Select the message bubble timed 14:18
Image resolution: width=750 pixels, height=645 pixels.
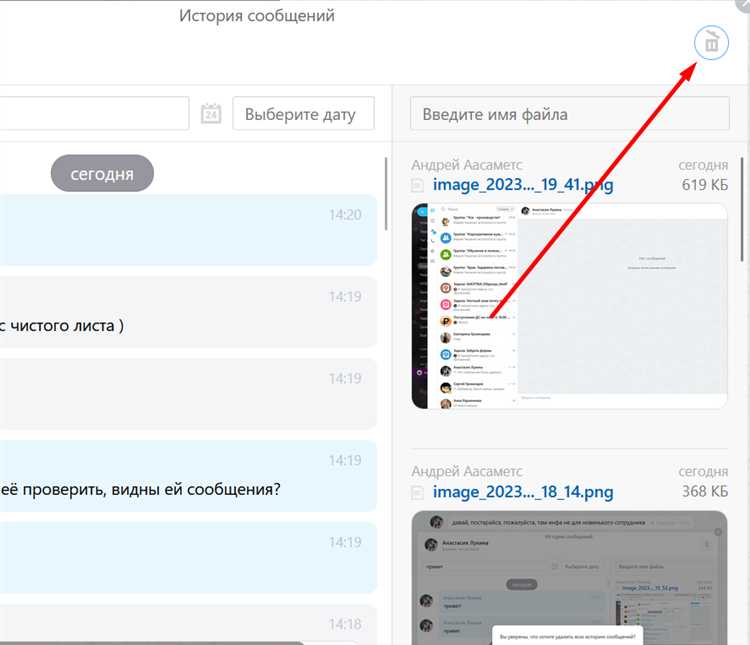point(188,624)
